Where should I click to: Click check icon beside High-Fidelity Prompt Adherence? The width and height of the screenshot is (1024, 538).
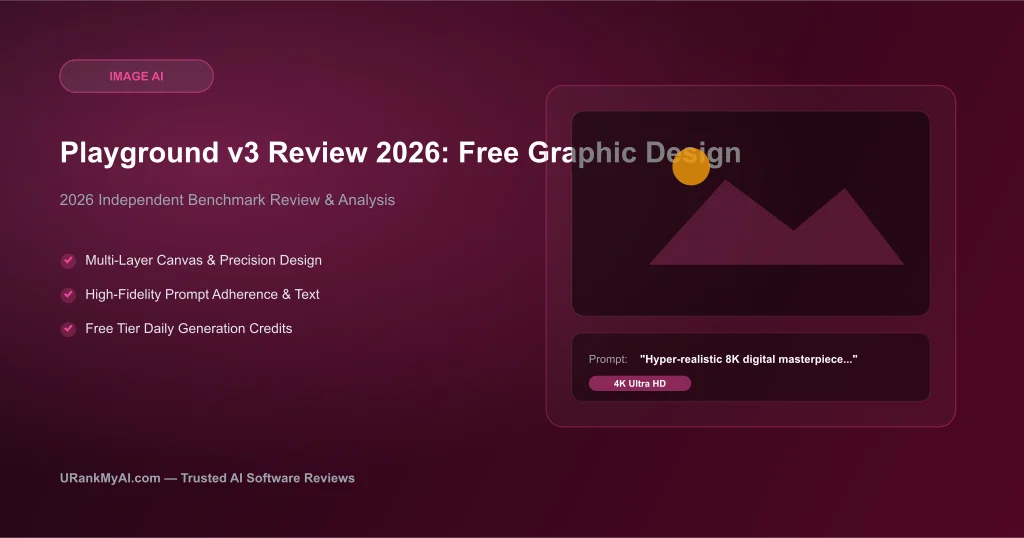click(68, 294)
